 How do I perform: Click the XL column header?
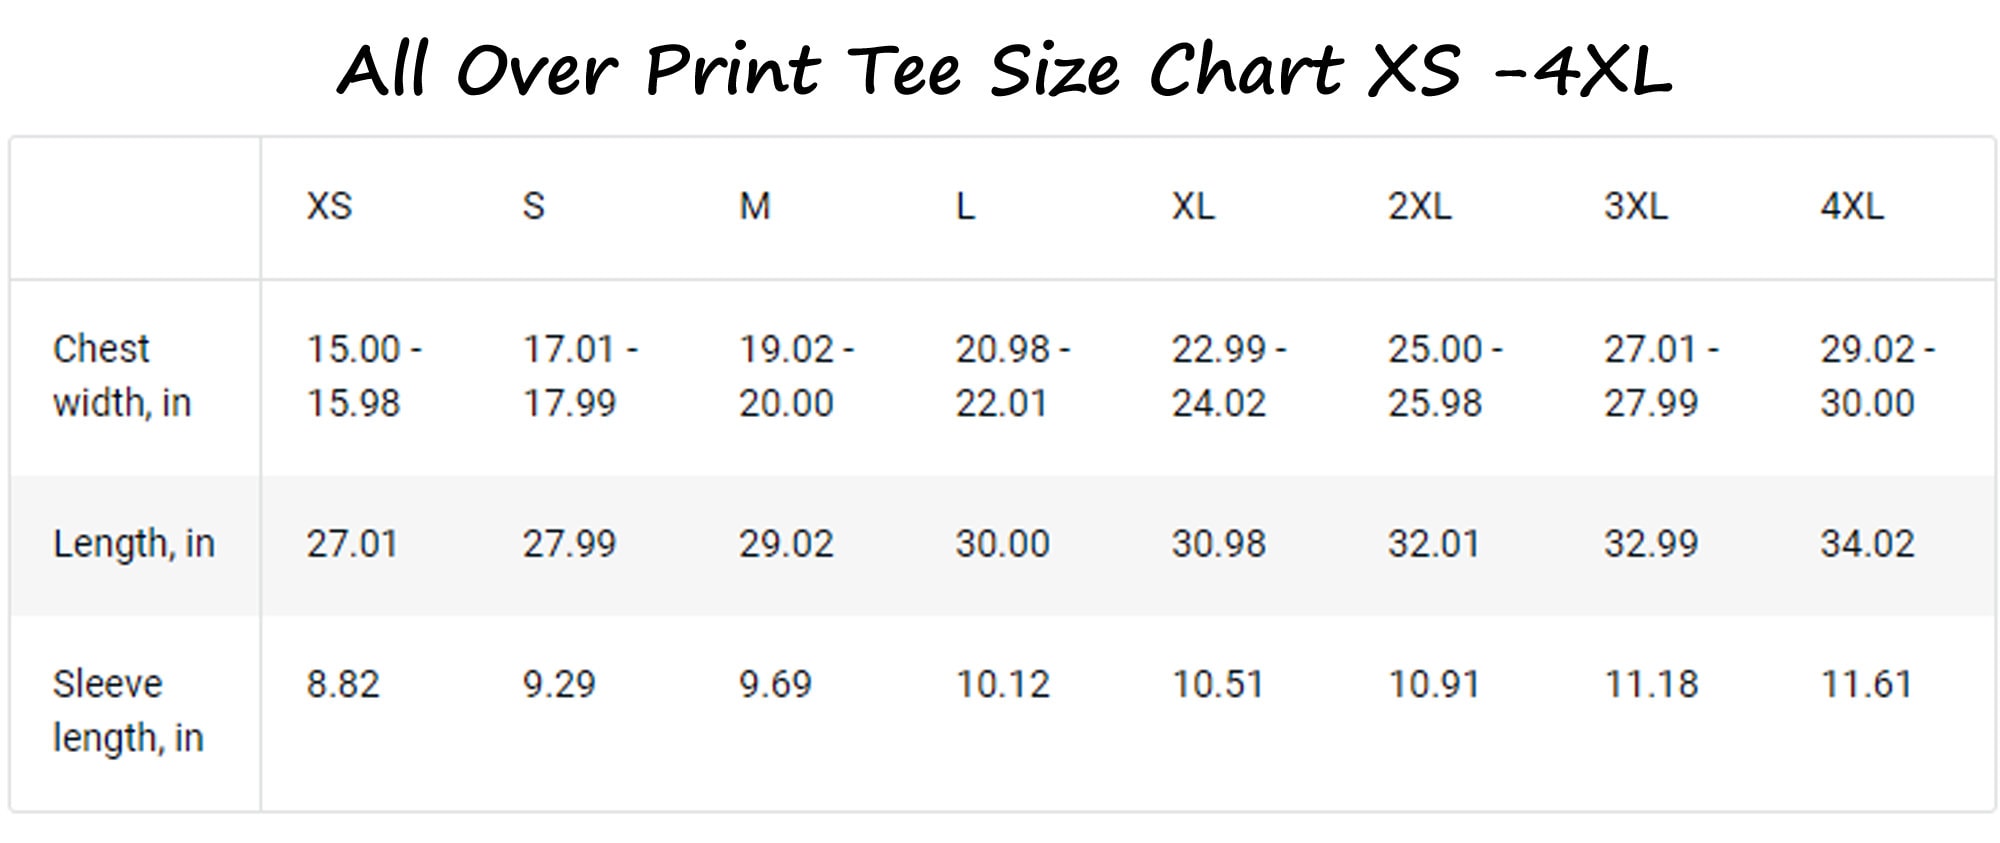pyautogui.click(x=1193, y=206)
